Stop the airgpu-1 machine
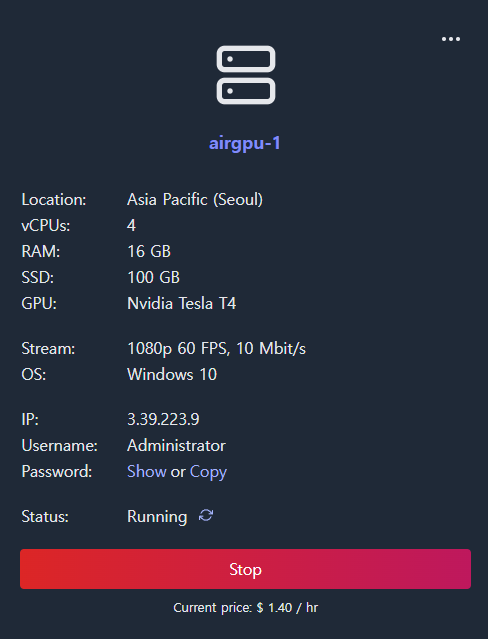This screenshot has width=488, height=639. pyautogui.click(x=245, y=569)
